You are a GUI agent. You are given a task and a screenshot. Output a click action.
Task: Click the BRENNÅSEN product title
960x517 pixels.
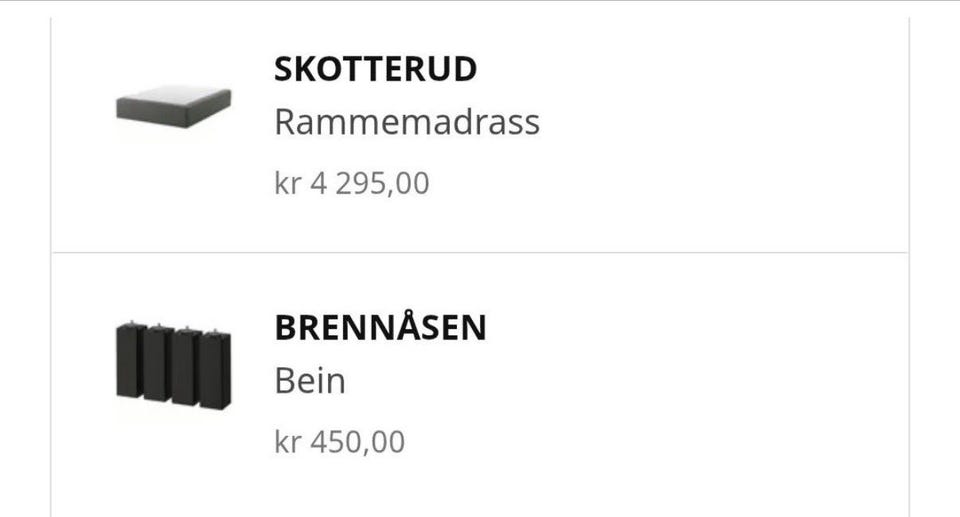pyautogui.click(x=380, y=327)
